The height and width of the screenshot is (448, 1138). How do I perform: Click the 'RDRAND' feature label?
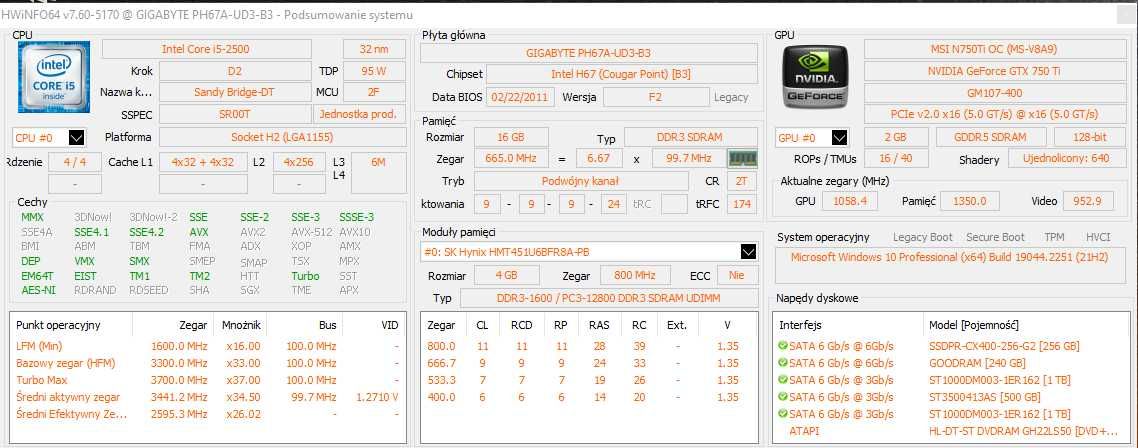[x=95, y=290]
